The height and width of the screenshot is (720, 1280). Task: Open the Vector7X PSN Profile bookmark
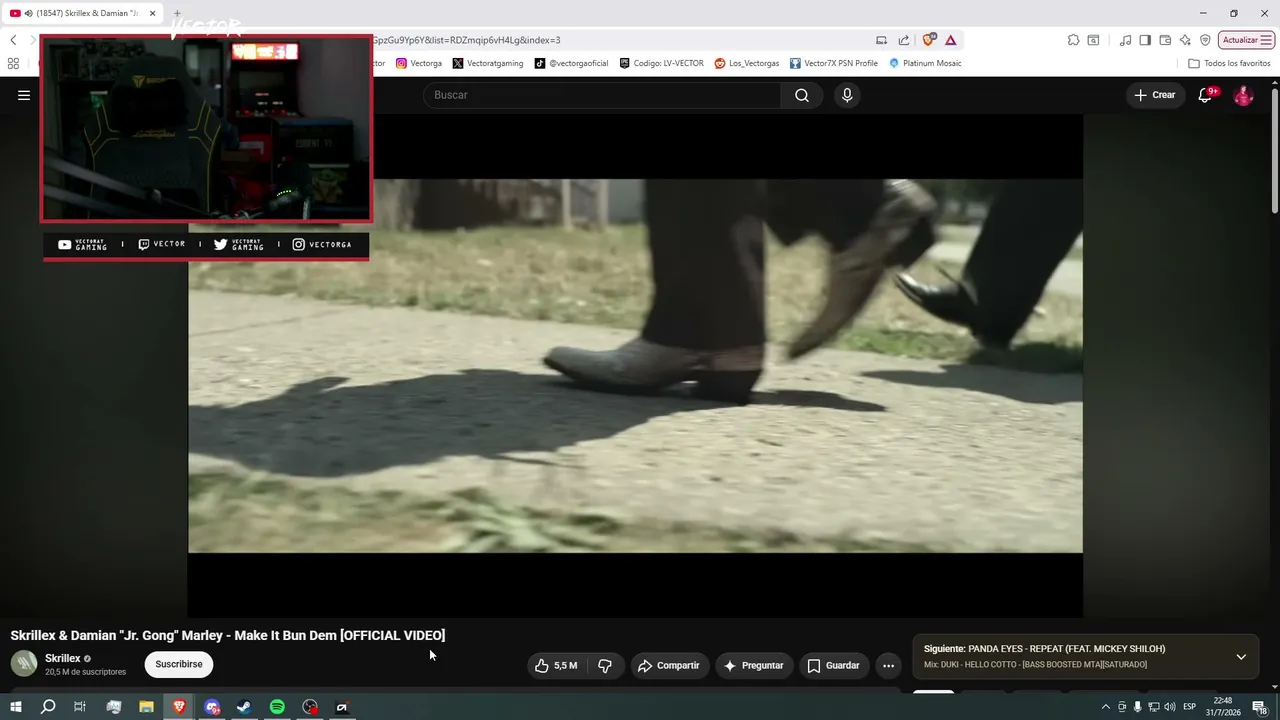[833, 63]
